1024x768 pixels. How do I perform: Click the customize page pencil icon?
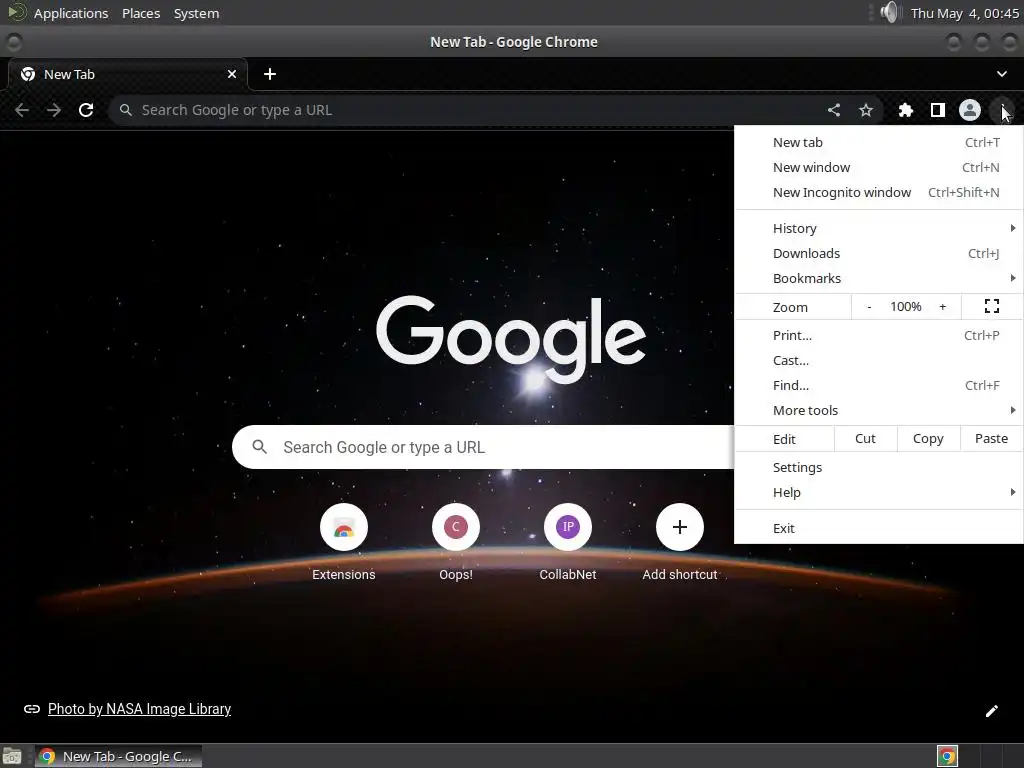pyautogui.click(x=992, y=711)
